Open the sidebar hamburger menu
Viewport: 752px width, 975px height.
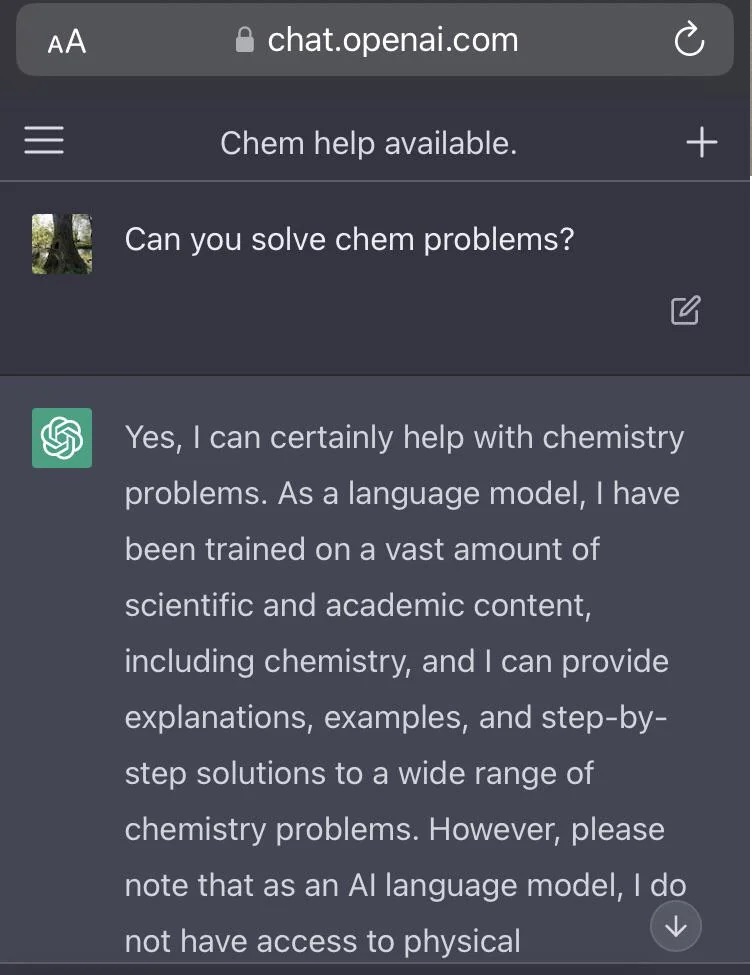tap(44, 141)
